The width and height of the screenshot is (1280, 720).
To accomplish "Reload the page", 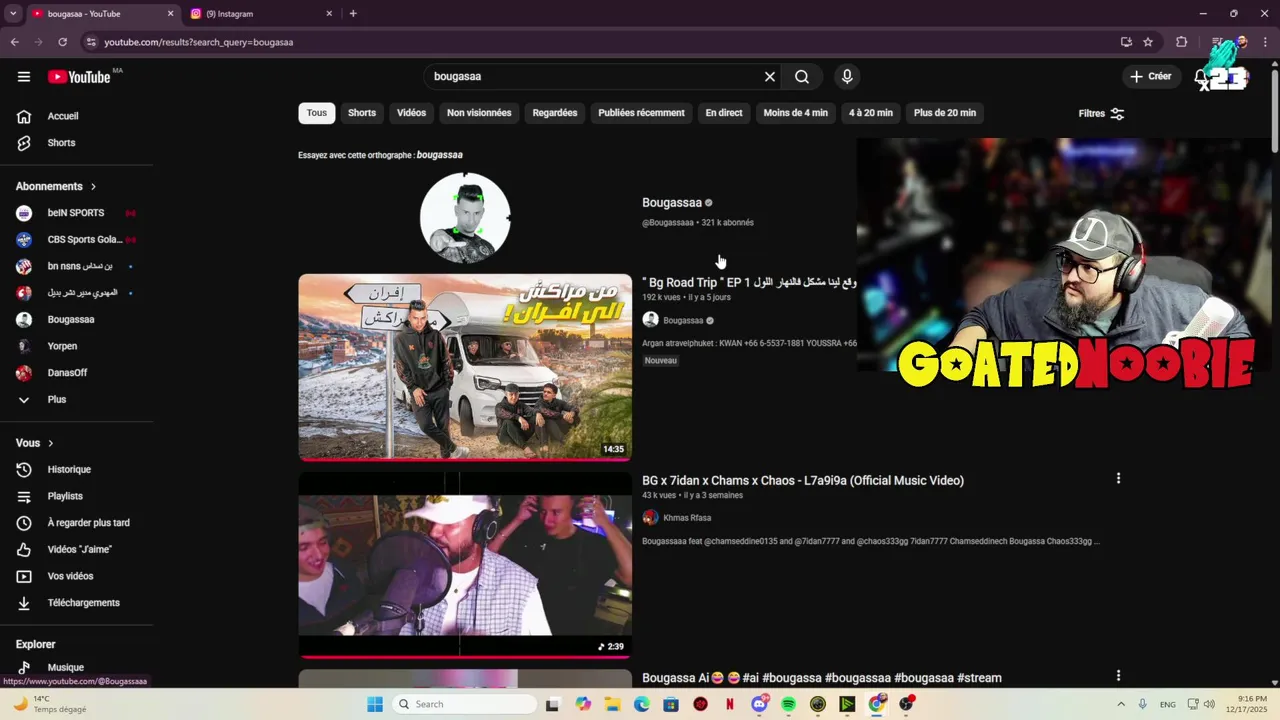I will tap(62, 42).
